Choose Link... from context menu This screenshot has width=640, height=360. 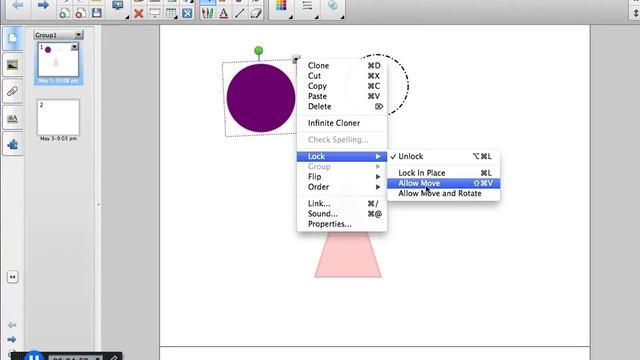[x=342, y=203]
